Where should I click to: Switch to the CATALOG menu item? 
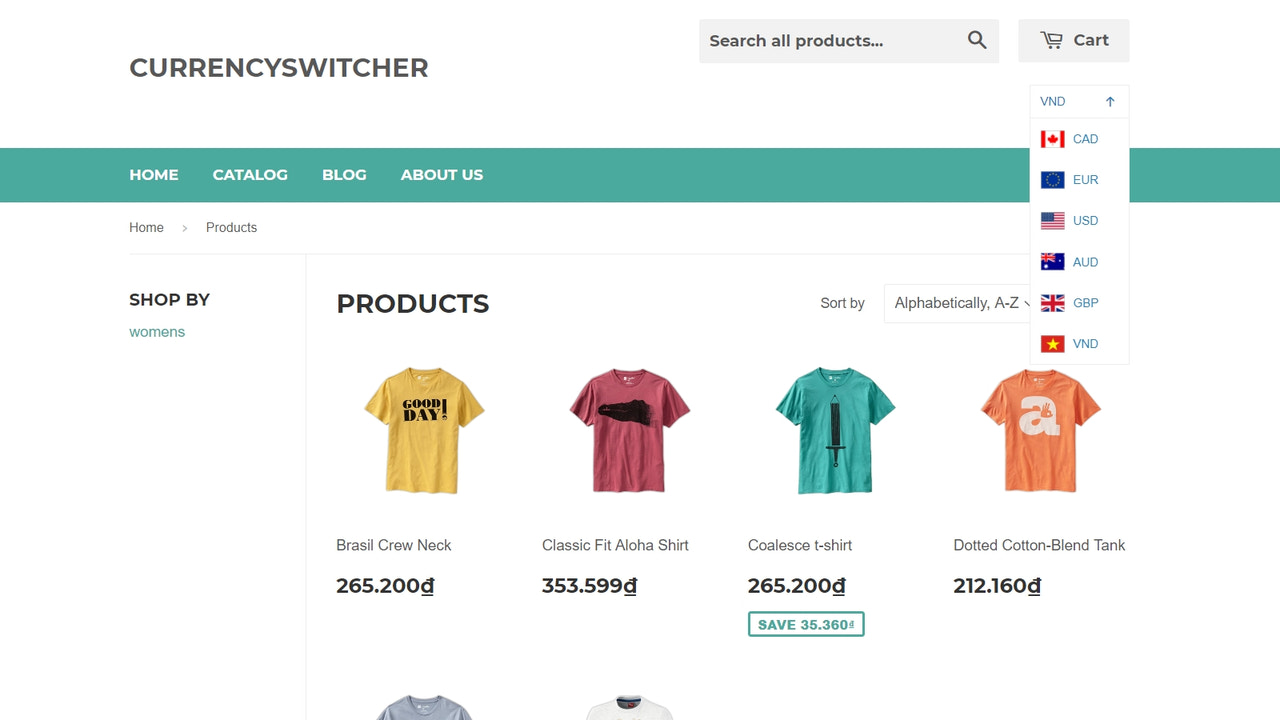tap(250, 175)
